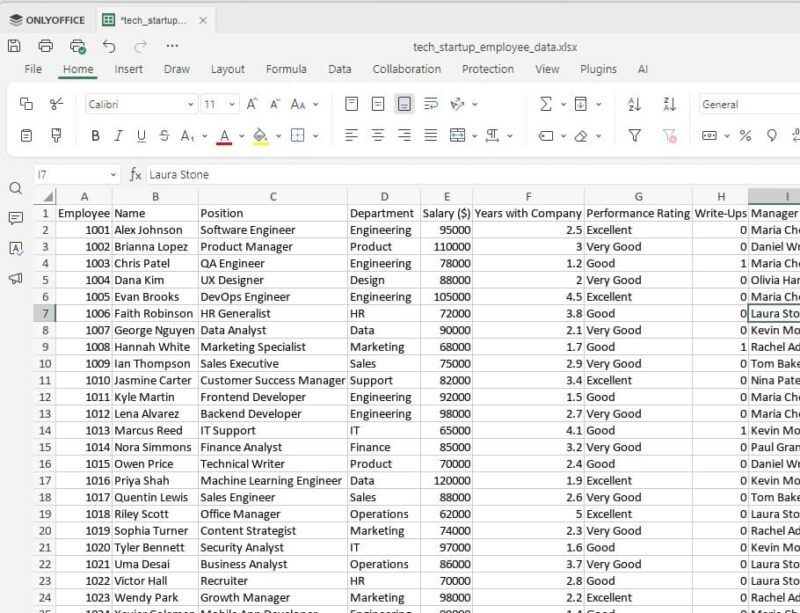Enable a filter on the data
Viewport: 800px width, 613px height.
tap(634, 135)
